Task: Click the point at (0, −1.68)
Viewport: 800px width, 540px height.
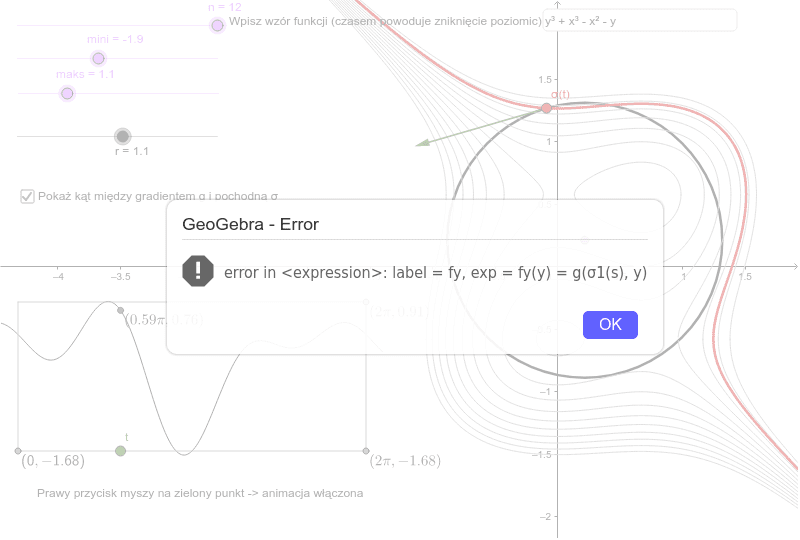Action: click(x=18, y=451)
